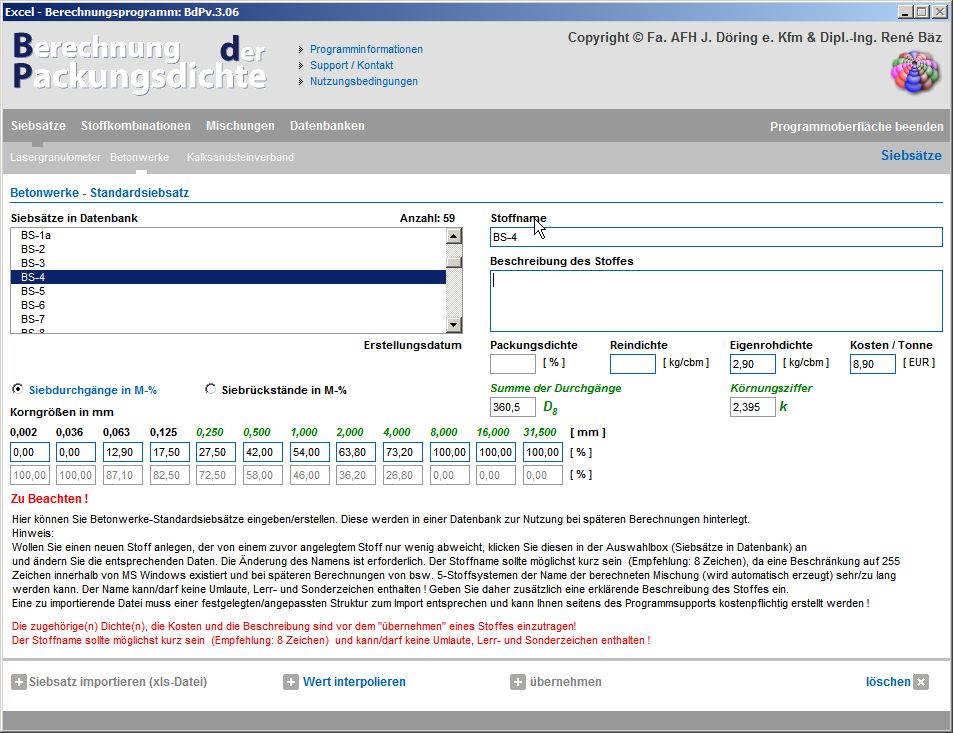The image size is (953, 733).
Task: Open the Mischungen menu
Action: pyautogui.click(x=240, y=126)
